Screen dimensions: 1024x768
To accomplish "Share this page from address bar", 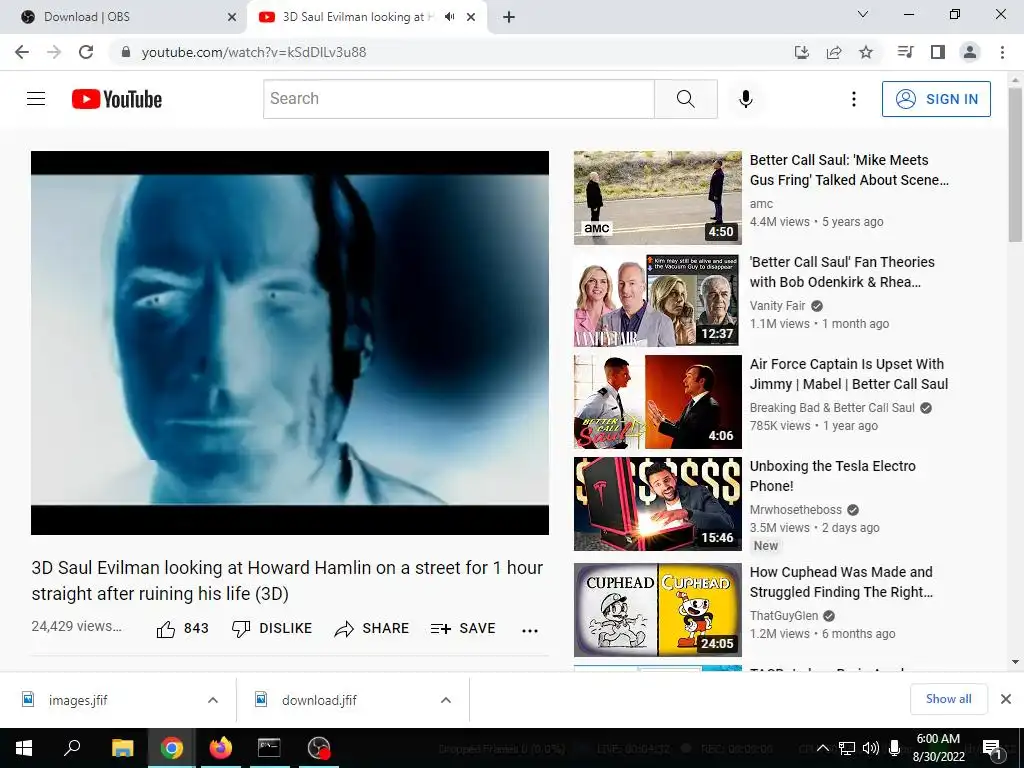I will click(x=834, y=52).
